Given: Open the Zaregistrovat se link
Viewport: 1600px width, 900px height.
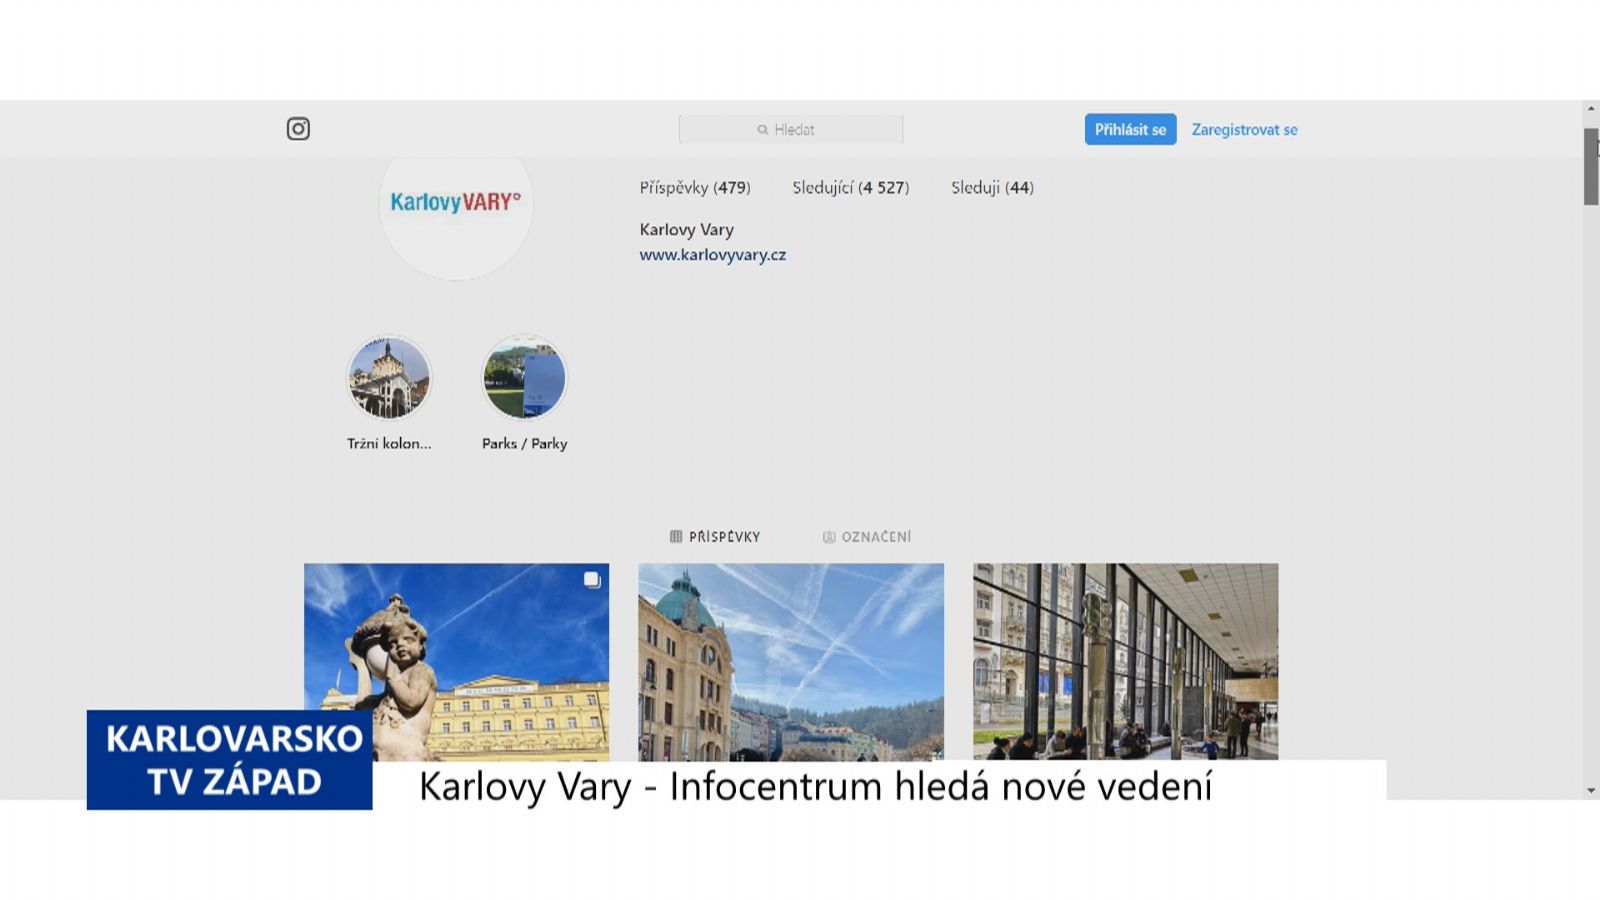Looking at the screenshot, I should (1244, 130).
